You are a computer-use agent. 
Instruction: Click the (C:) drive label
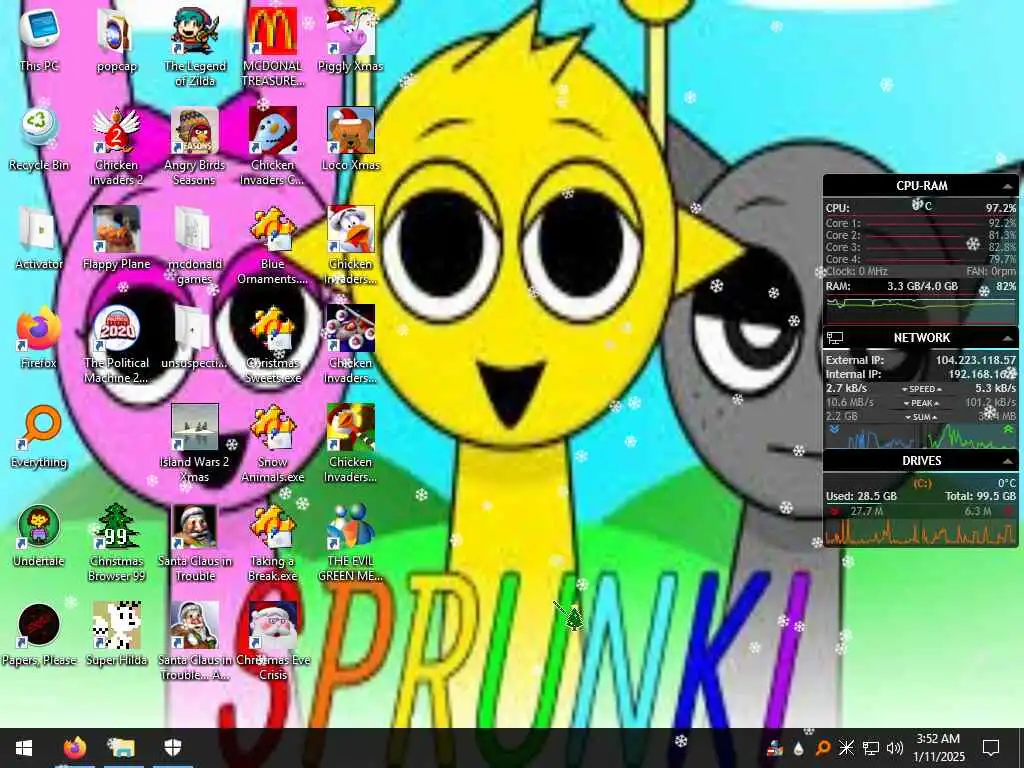coord(921,483)
